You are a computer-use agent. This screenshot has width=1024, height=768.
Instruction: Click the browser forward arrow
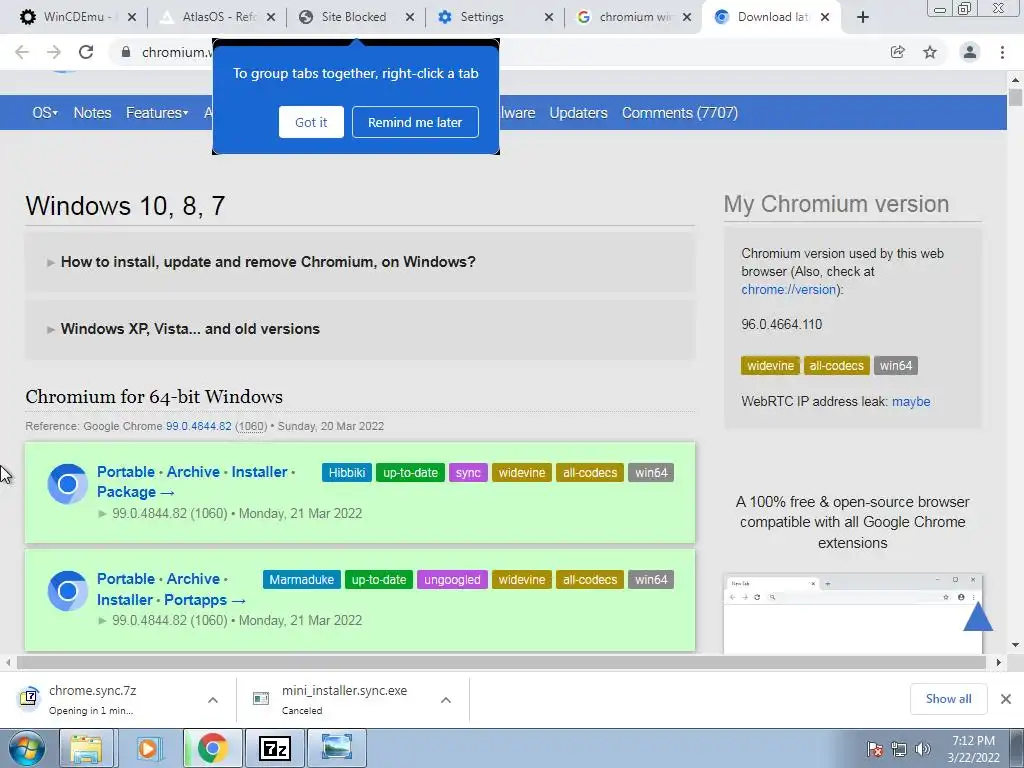[x=54, y=52]
